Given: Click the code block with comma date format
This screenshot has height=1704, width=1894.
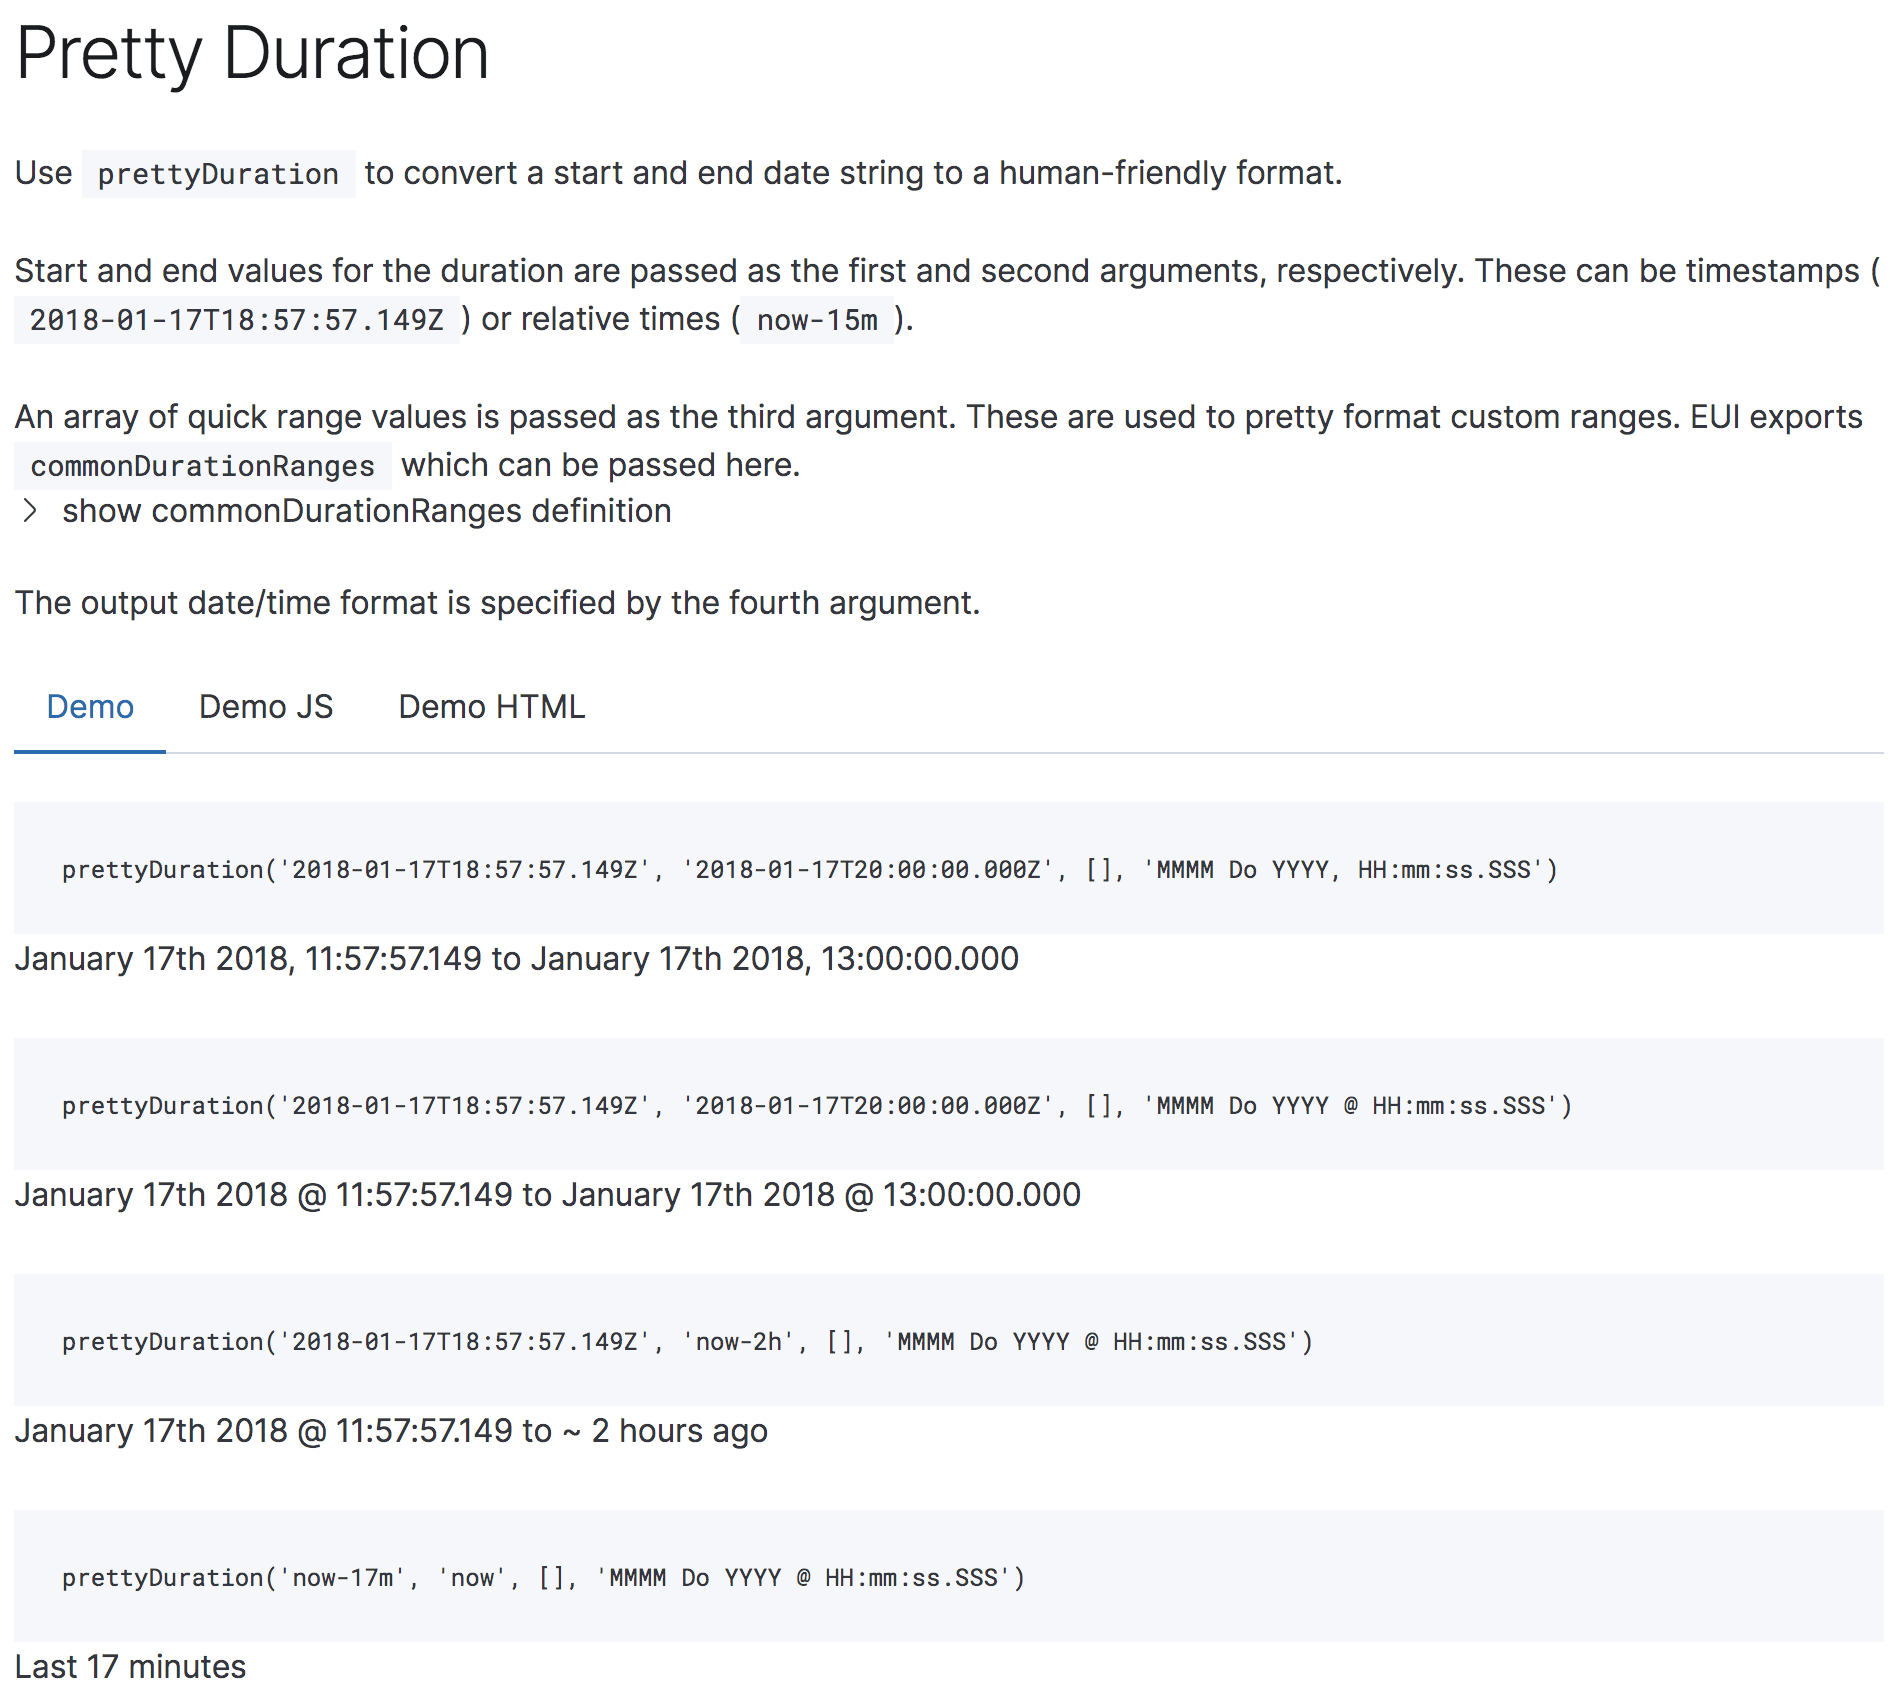Looking at the screenshot, I should click(809, 869).
